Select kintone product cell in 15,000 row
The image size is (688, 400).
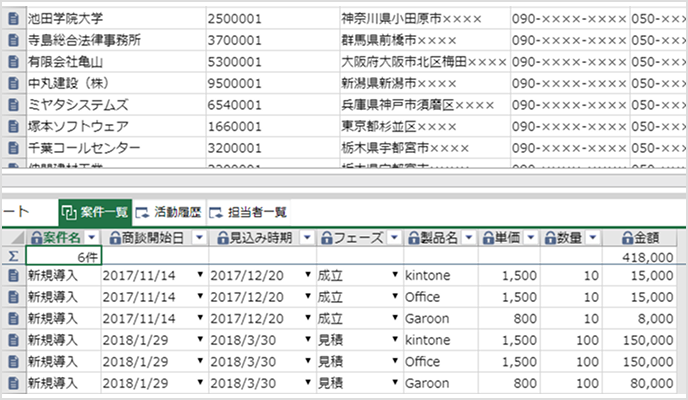[441, 275]
